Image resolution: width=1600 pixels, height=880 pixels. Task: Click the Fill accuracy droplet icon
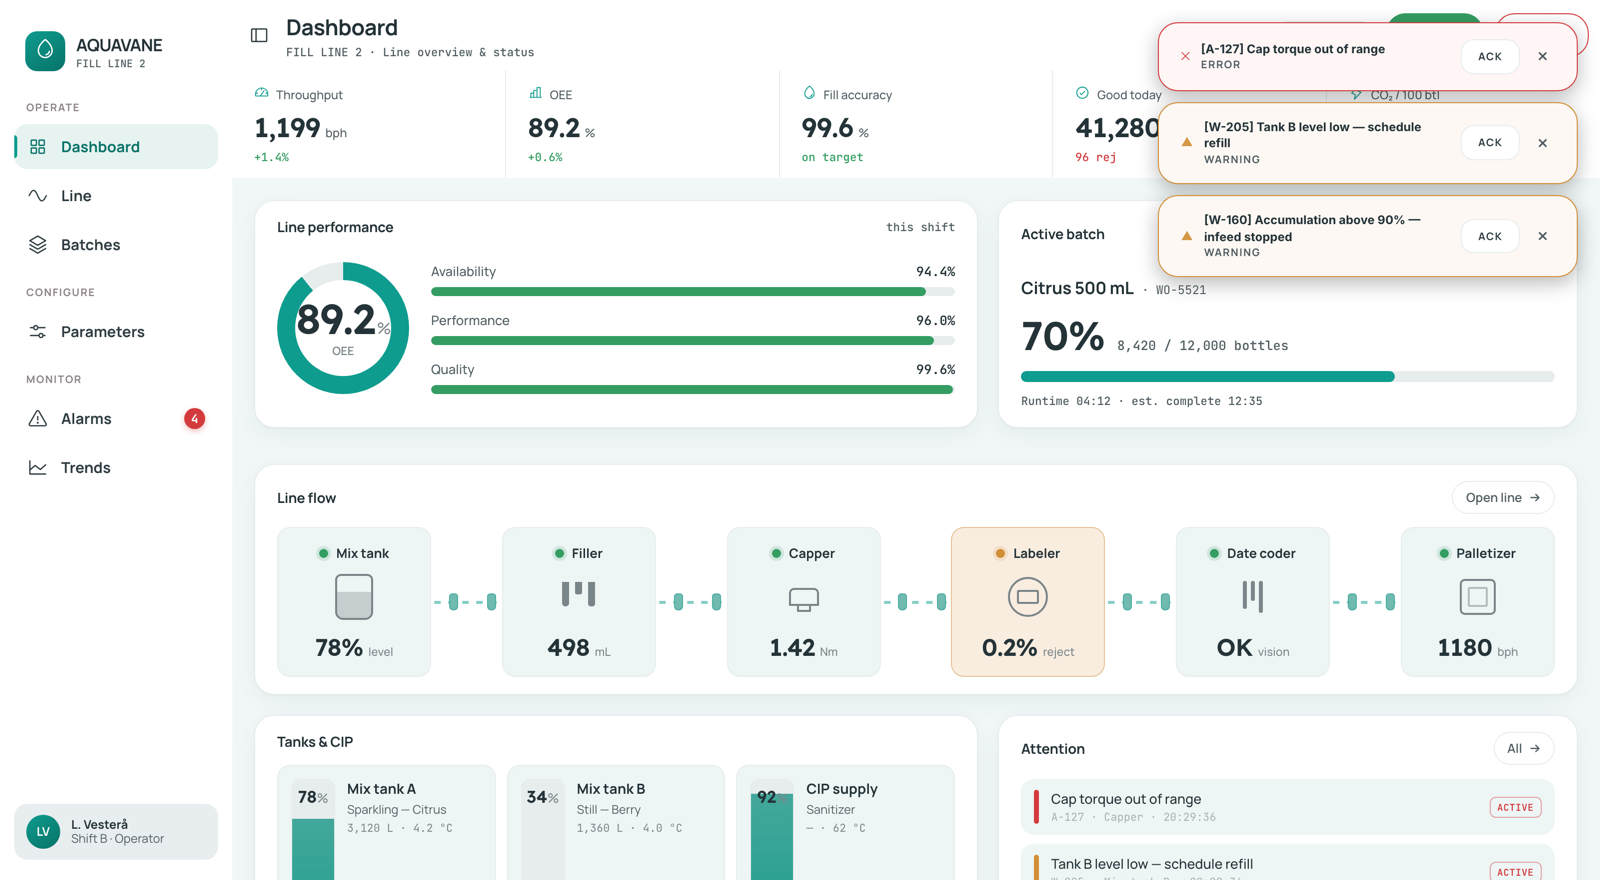tap(809, 93)
